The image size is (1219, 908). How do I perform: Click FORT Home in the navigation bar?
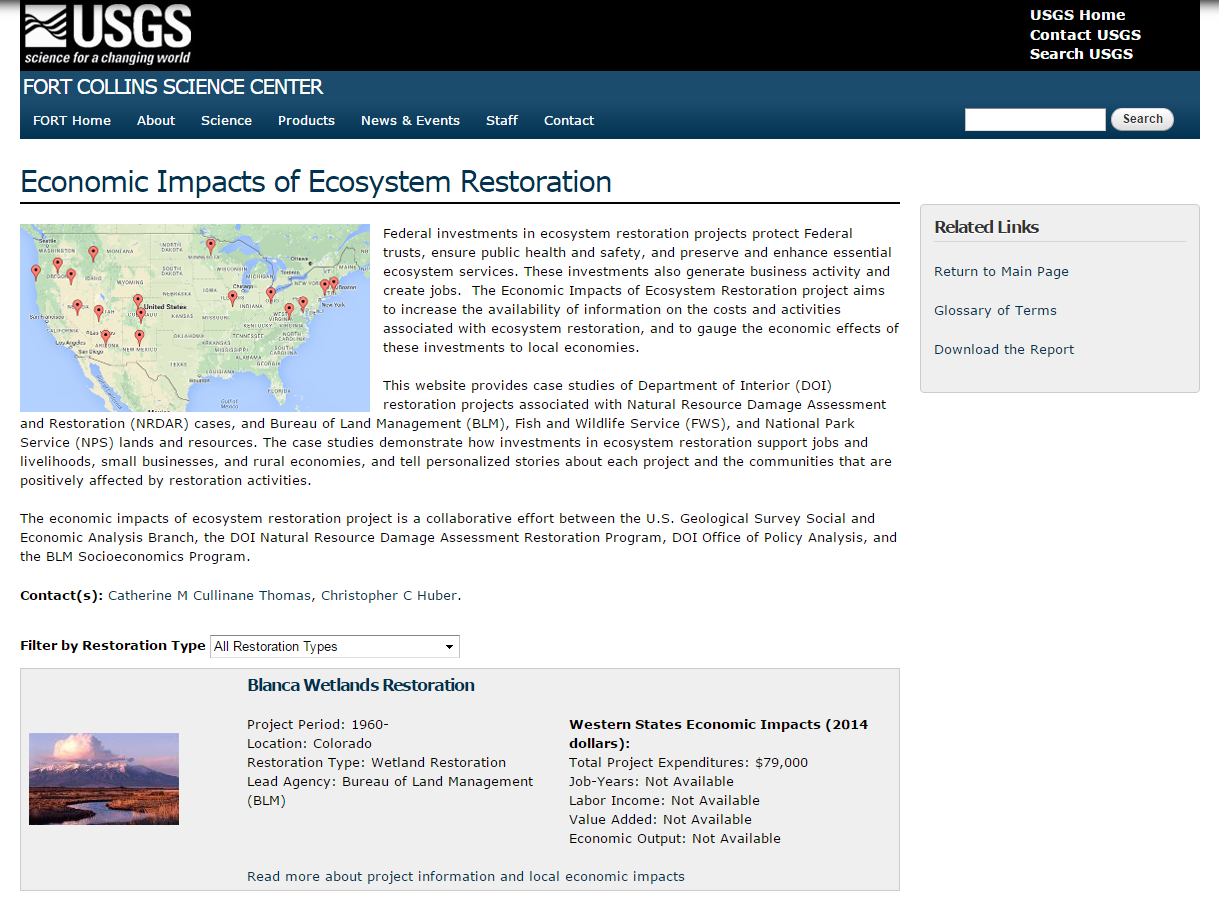pyautogui.click(x=71, y=120)
